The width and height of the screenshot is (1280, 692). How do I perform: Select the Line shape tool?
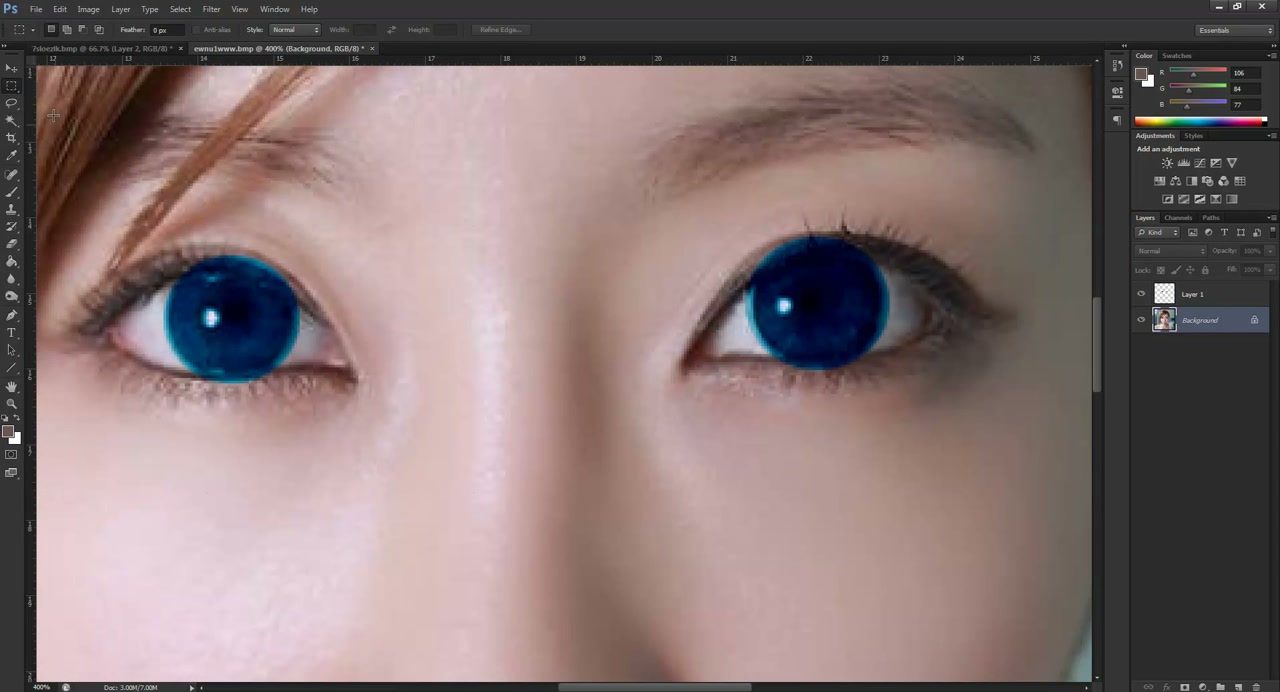(x=12, y=367)
